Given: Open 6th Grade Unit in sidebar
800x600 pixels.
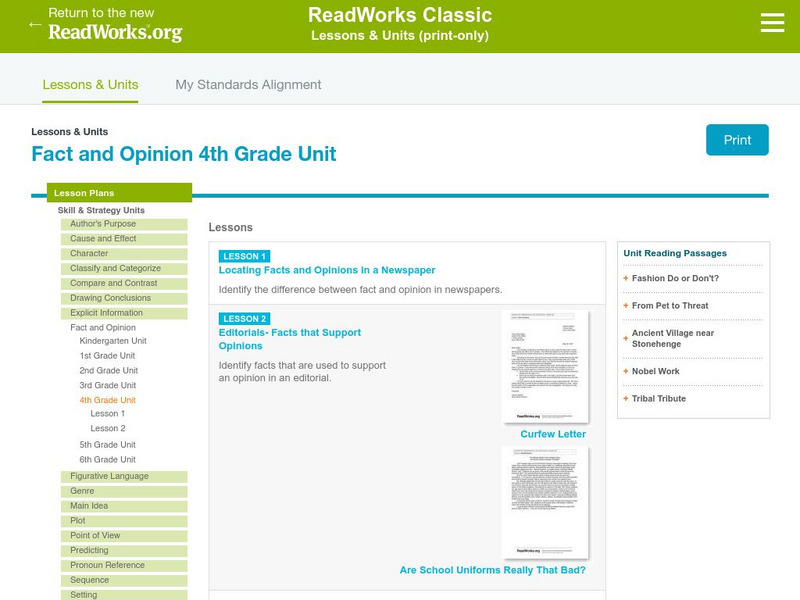Looking at the screenshot, I should coord(108,460).
